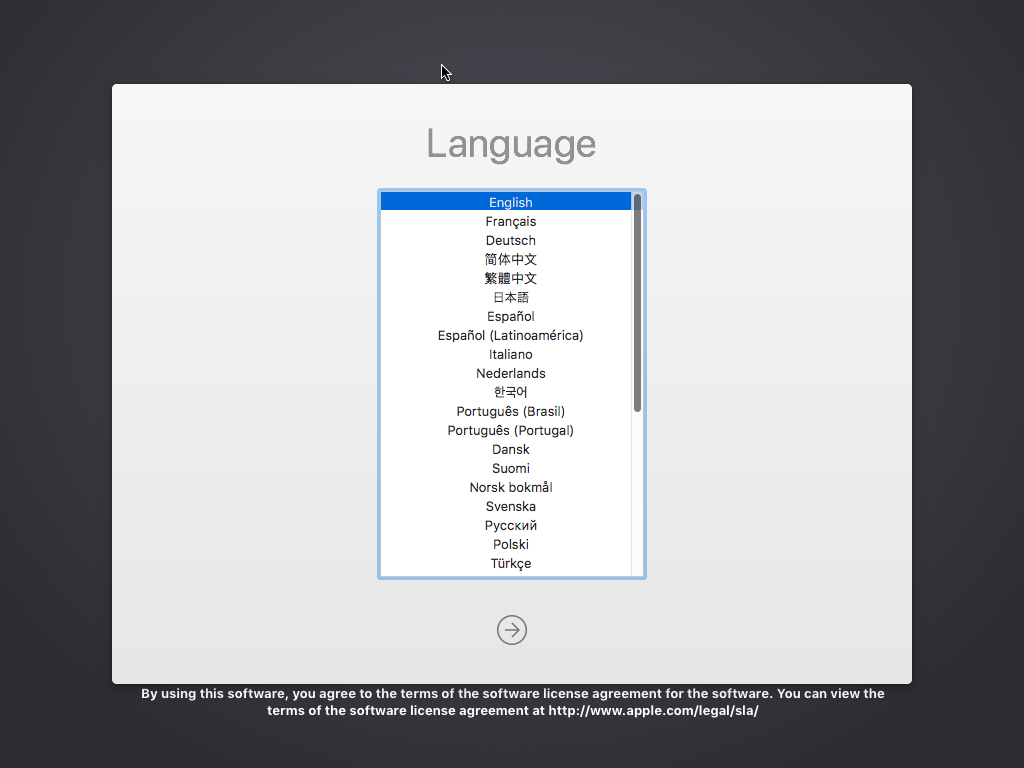
Task: Choose Español (Latinoamérica) option
Action: 510,335
